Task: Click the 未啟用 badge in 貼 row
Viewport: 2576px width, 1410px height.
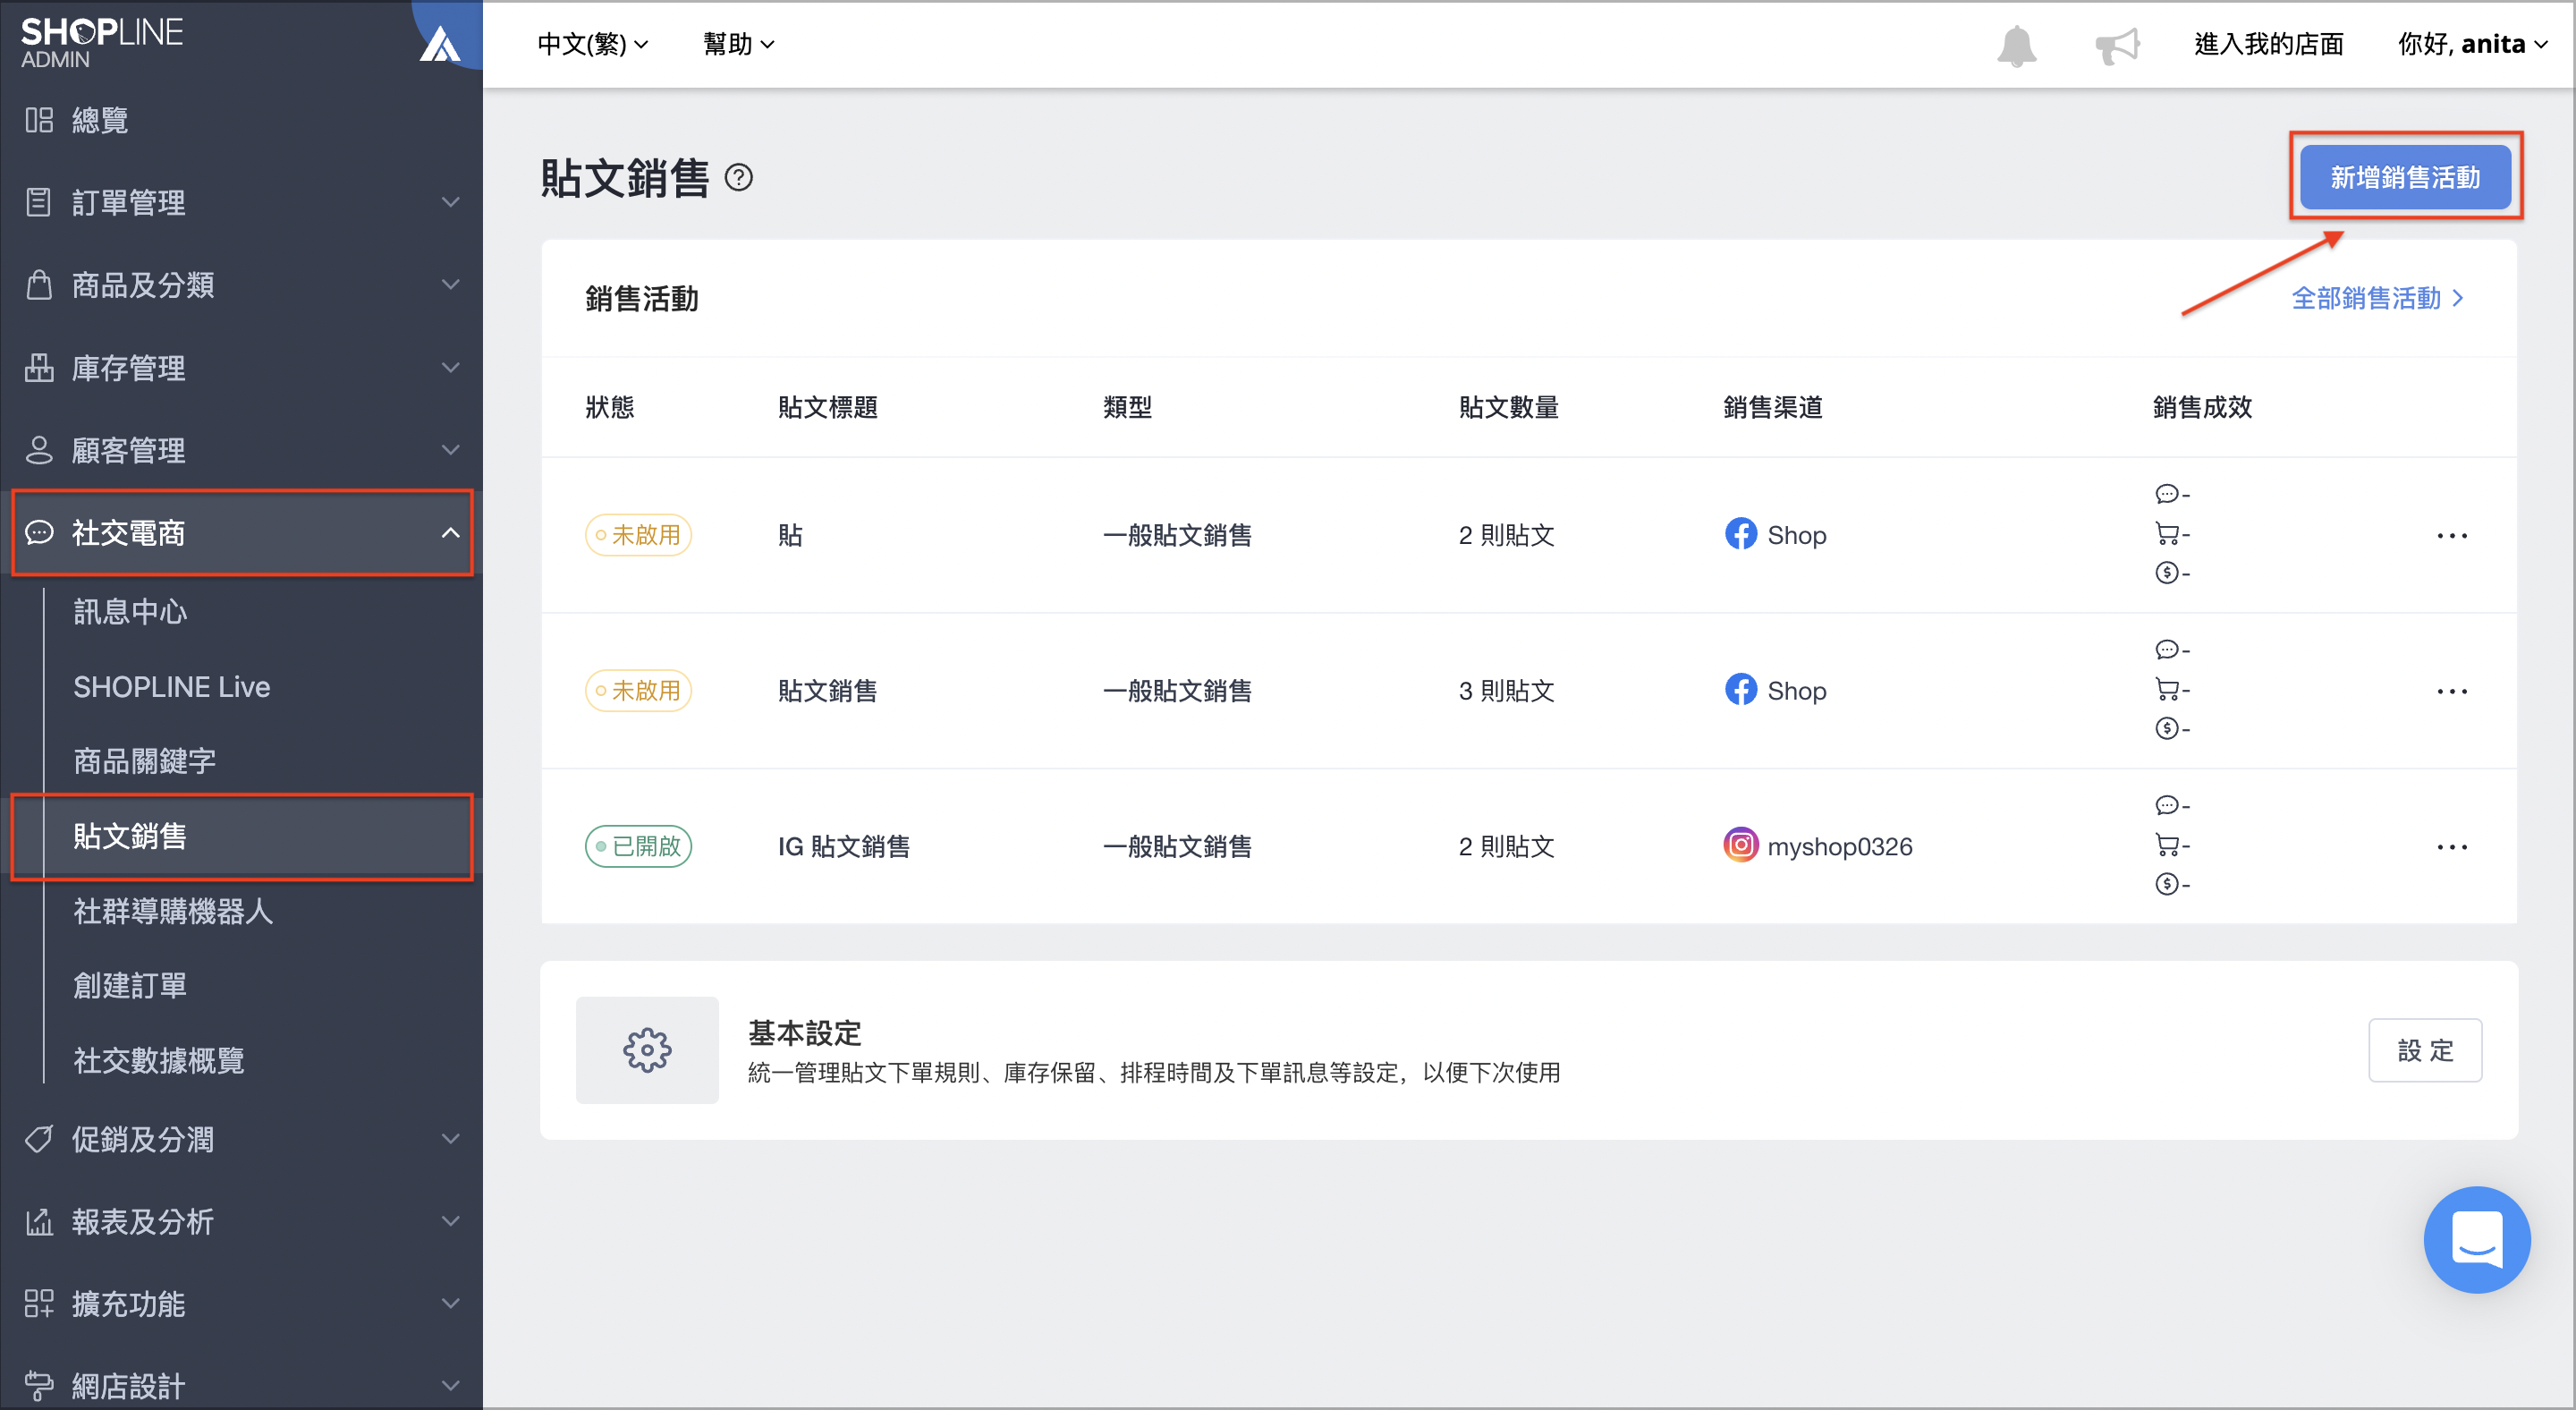Action: [x=638, y=535]
